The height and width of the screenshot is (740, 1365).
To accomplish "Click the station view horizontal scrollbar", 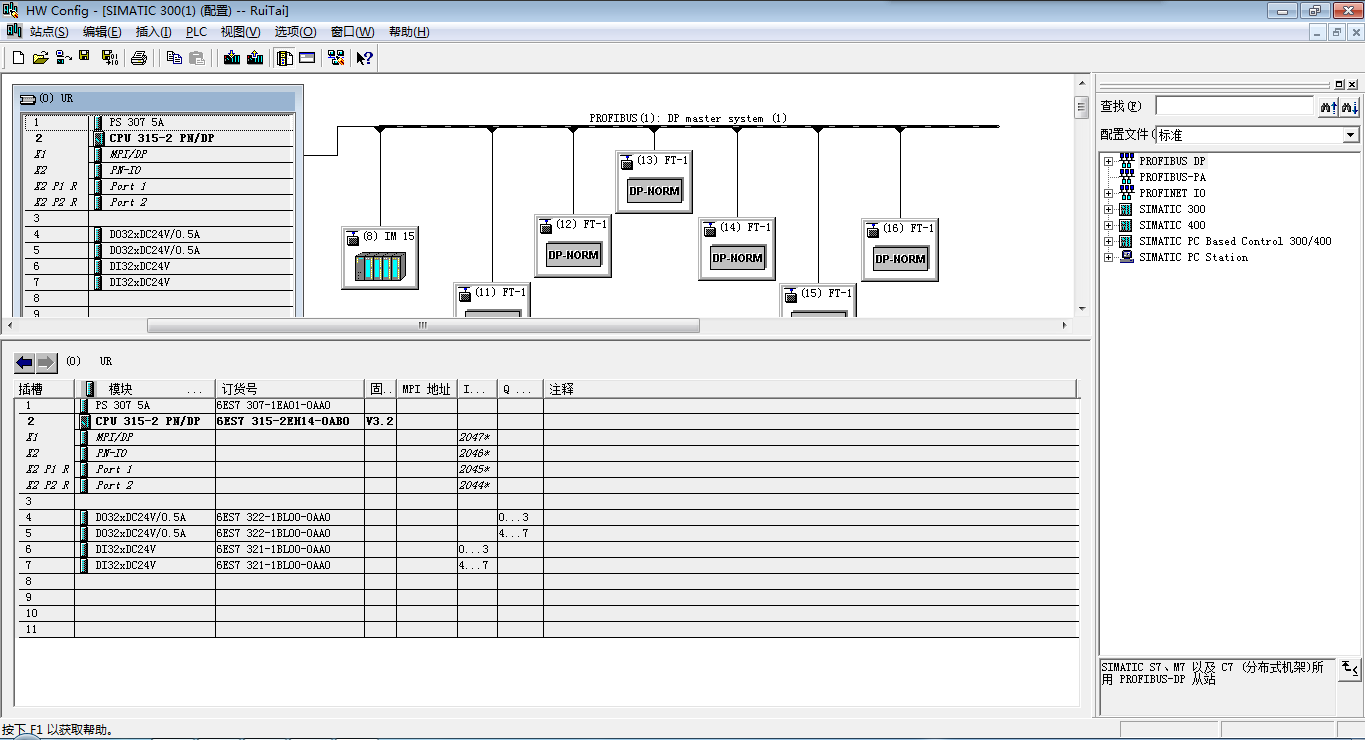I will click(423, 325).
